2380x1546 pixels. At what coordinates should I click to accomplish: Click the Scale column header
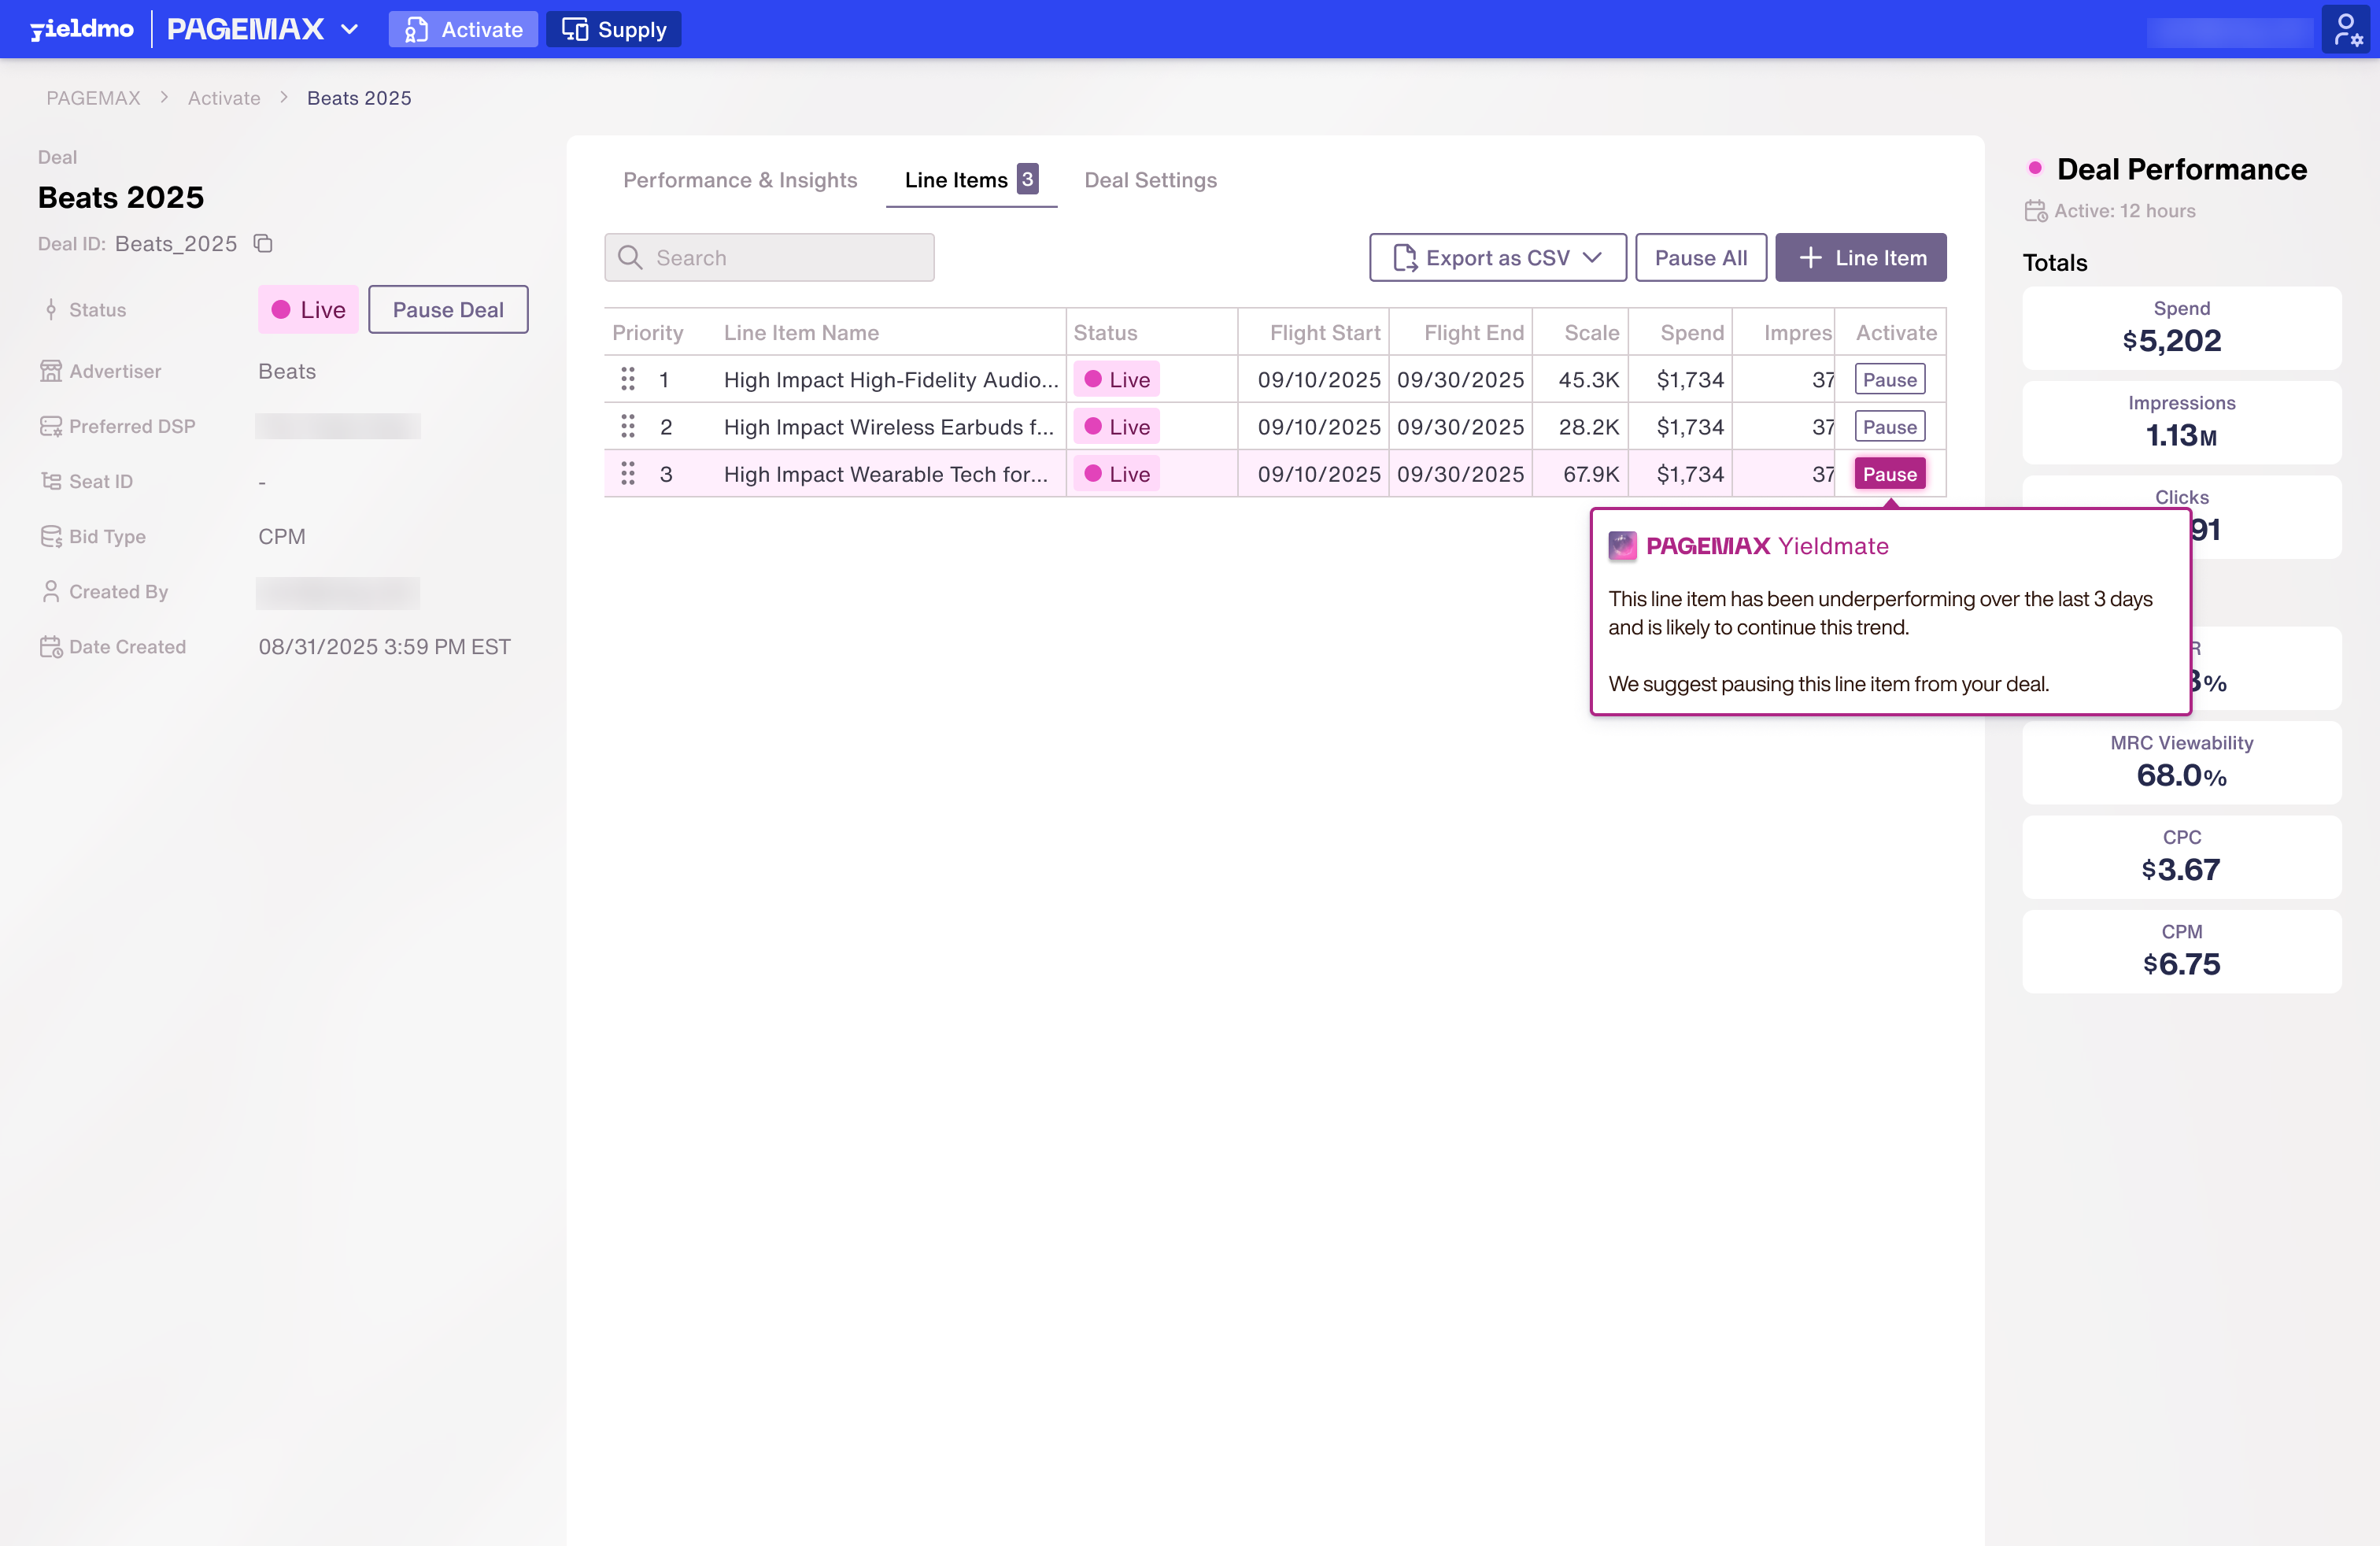[1591, 333]
